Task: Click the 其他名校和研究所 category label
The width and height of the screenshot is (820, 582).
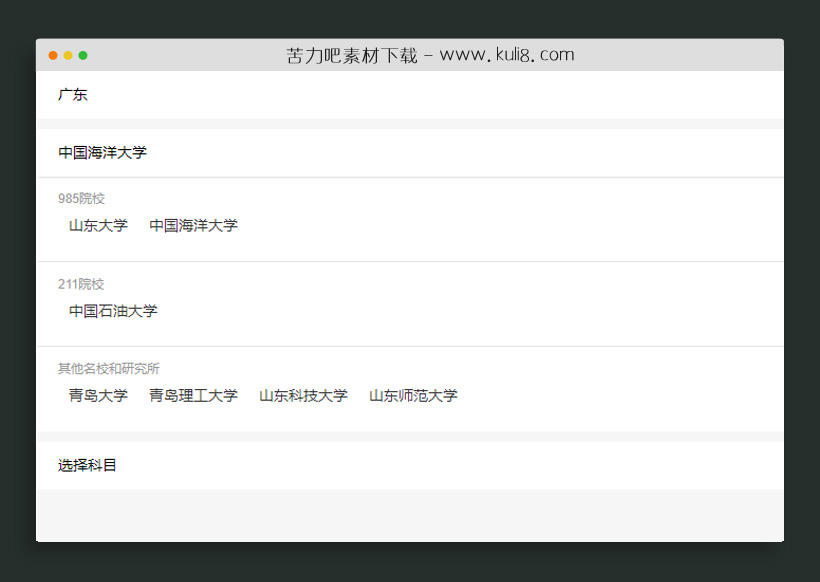Action: [108, 369]
